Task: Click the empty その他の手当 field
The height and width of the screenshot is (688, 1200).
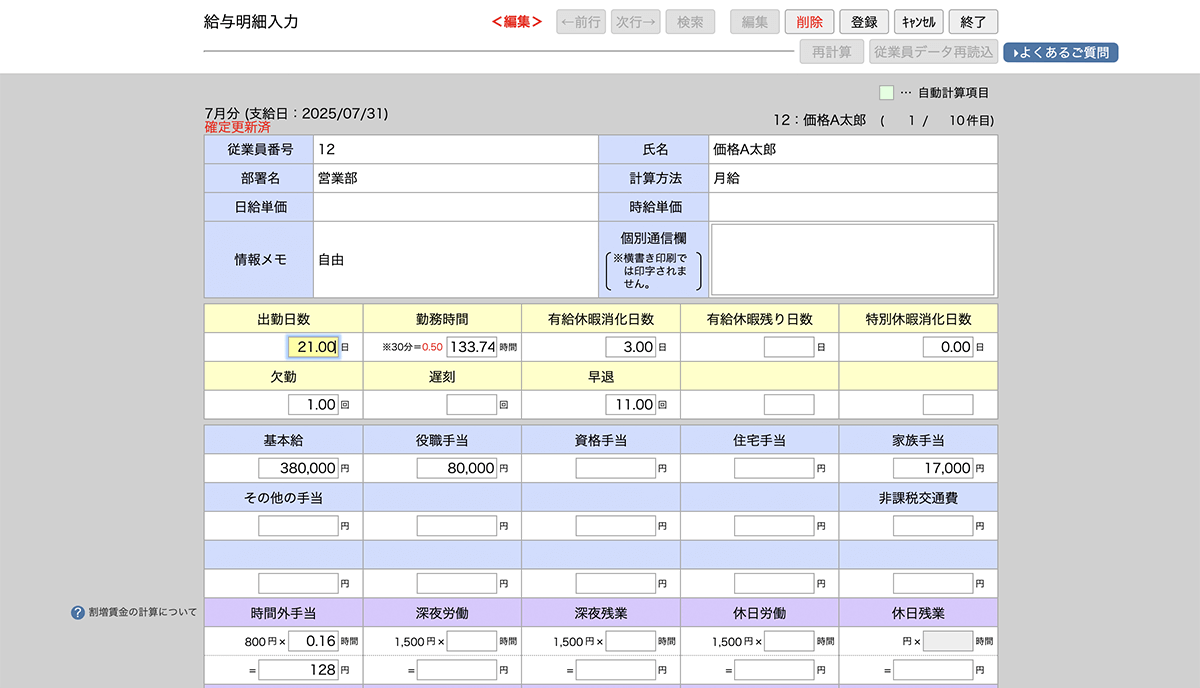Action: click(298, 526)
